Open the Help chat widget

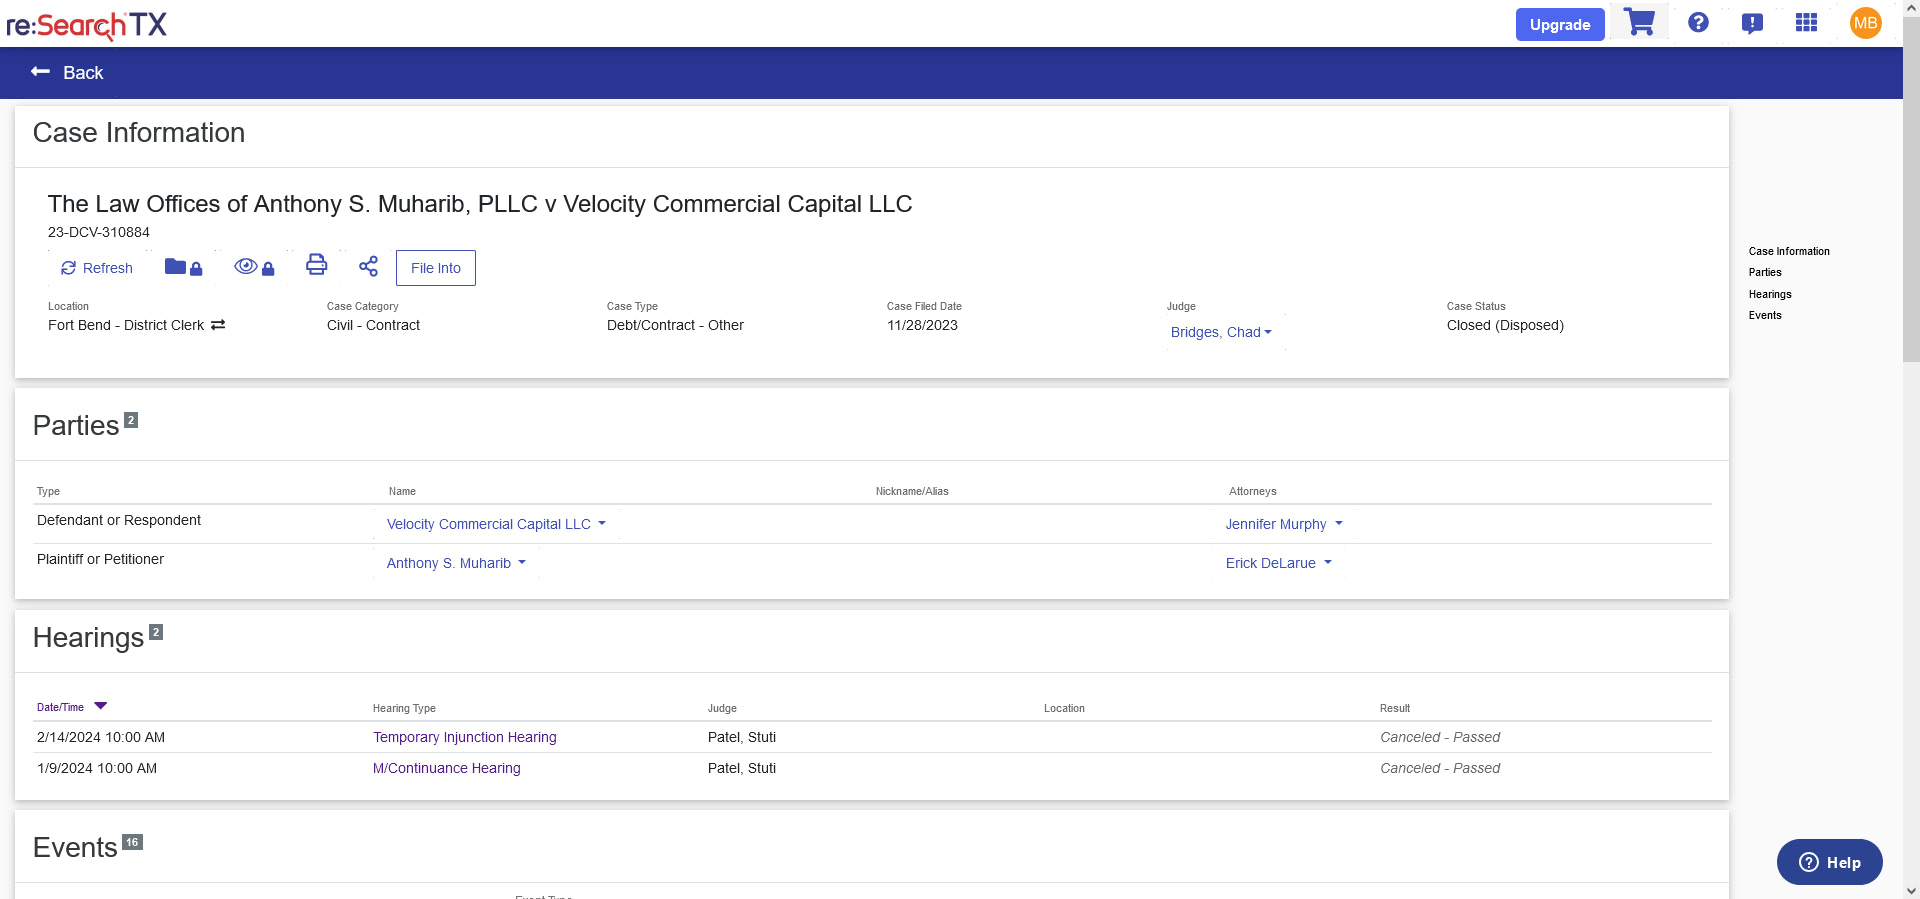coord(1830,862)
